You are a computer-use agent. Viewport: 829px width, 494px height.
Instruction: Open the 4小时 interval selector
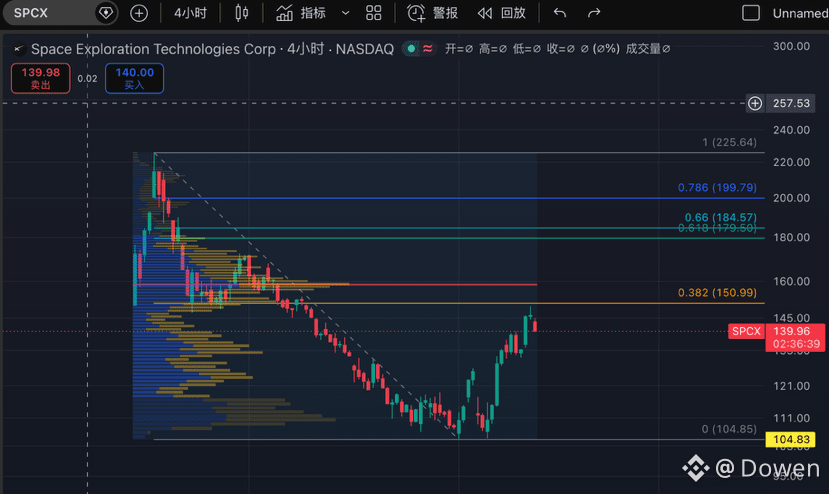point(190,13)
